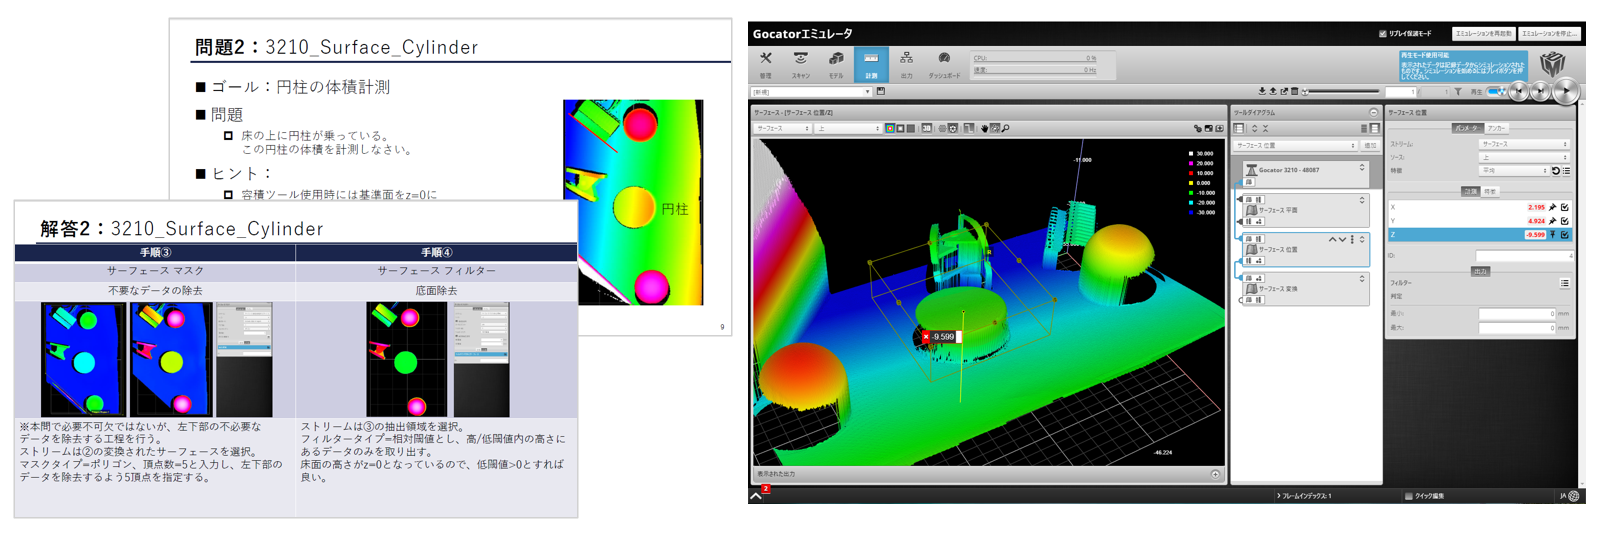Click the tool diagram list view icon

(x=1239, y=128)
